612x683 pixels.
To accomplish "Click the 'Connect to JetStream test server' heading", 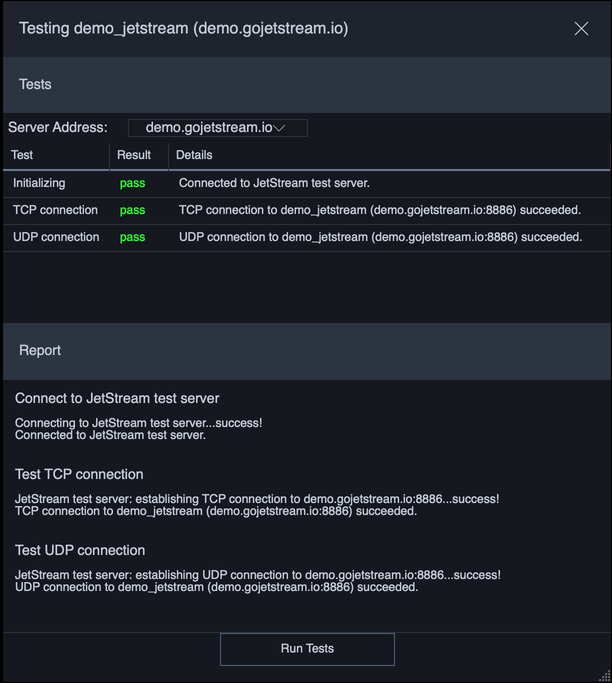I will click(117, 398).
